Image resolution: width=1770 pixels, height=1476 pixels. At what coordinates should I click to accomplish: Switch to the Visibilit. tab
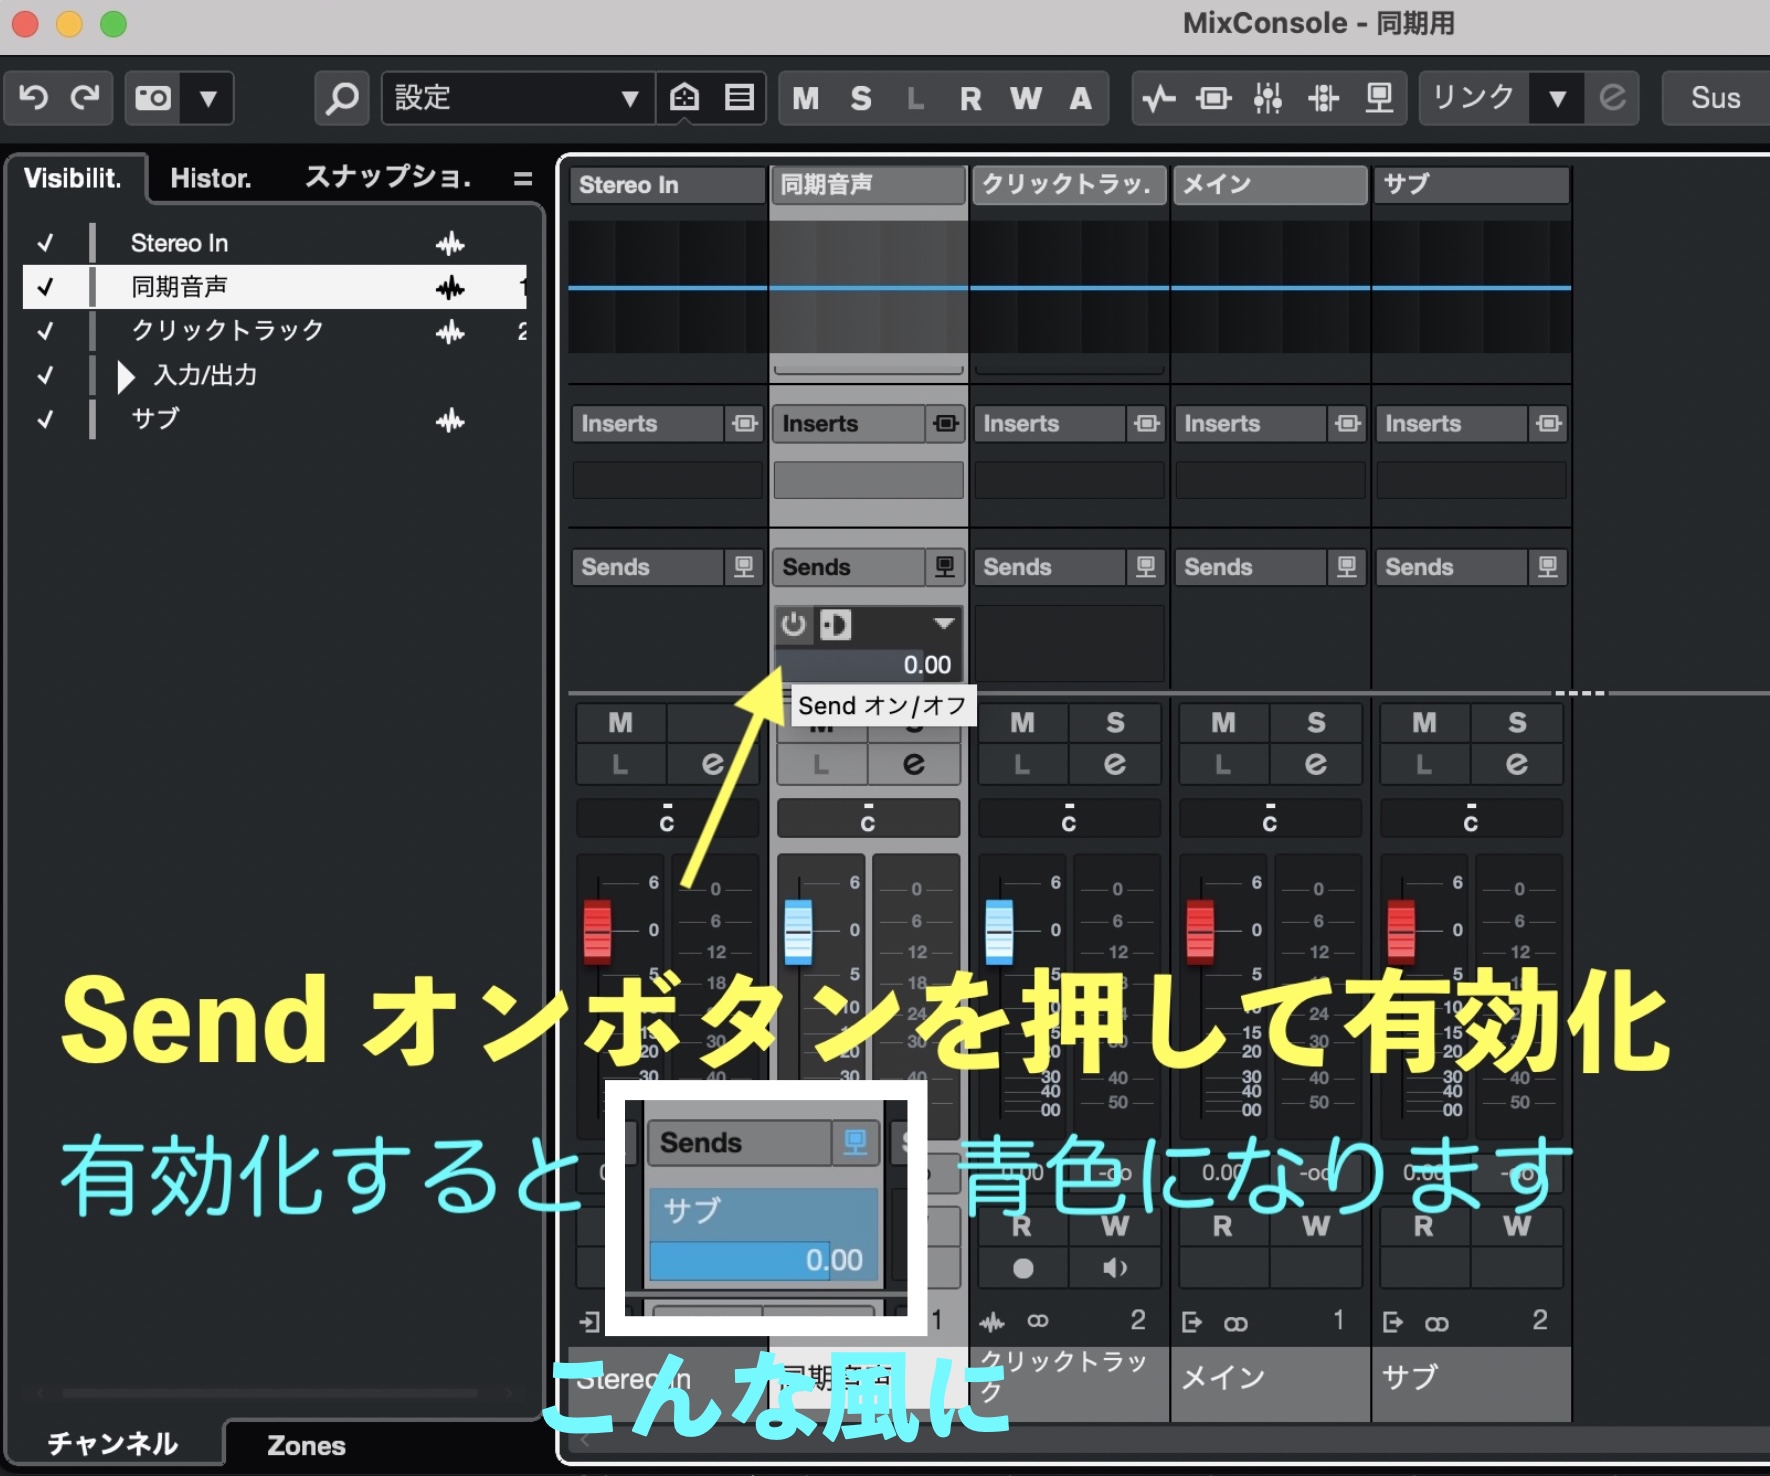pos(73,178)
